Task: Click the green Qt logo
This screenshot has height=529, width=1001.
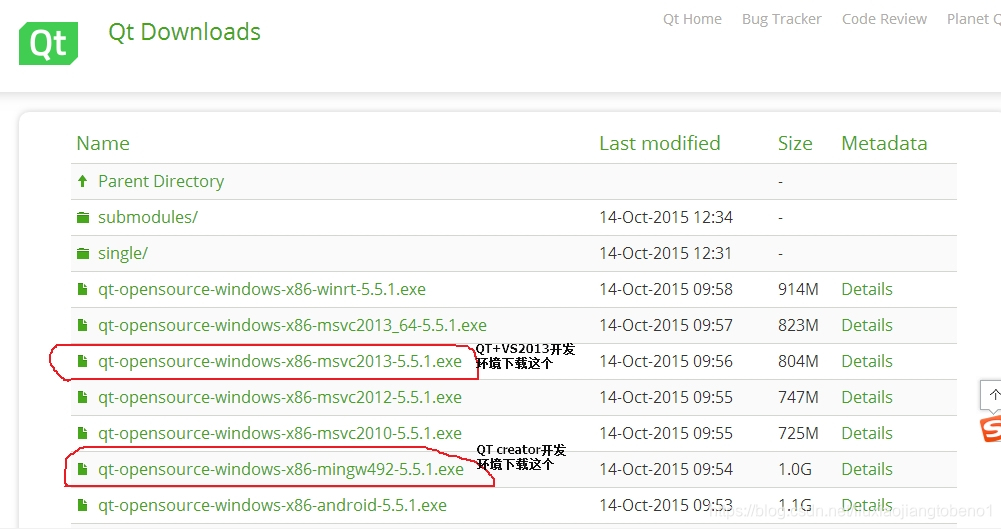Action: pyautogui.click(x=49, y=43)
